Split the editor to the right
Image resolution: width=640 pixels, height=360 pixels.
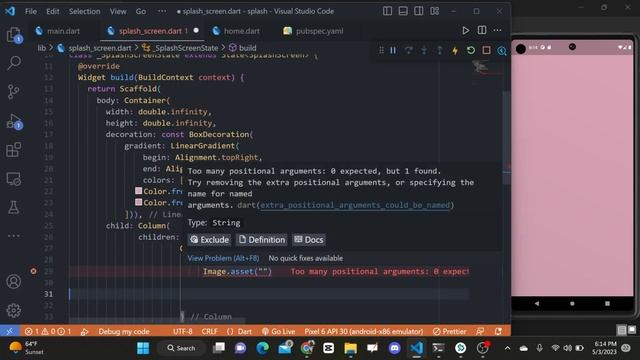click(482, 30)
